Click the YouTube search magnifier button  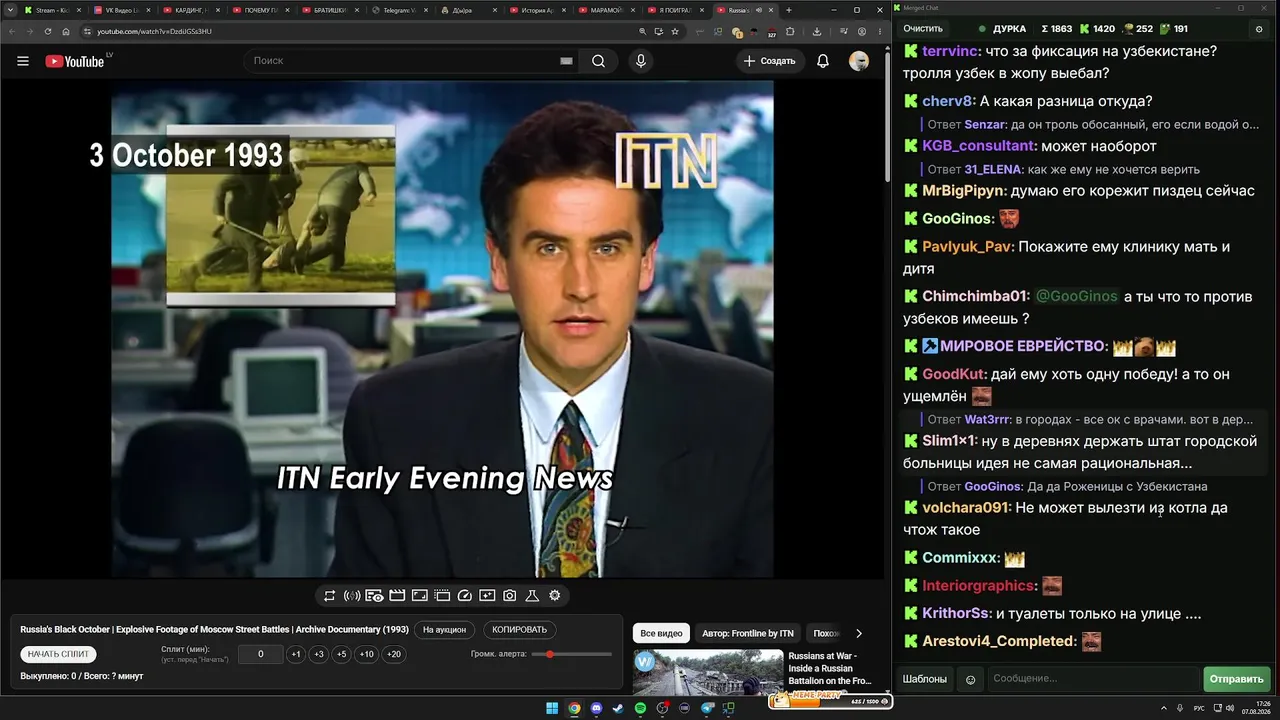click(x=598, y=61)
